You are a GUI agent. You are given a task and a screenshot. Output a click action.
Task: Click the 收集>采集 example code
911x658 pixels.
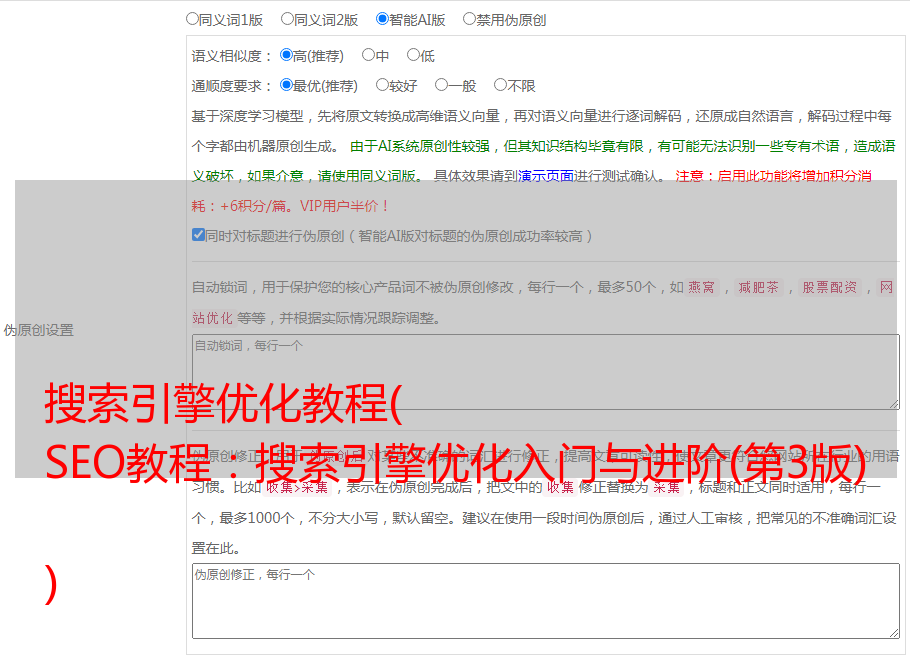click(x=297, y=487)
